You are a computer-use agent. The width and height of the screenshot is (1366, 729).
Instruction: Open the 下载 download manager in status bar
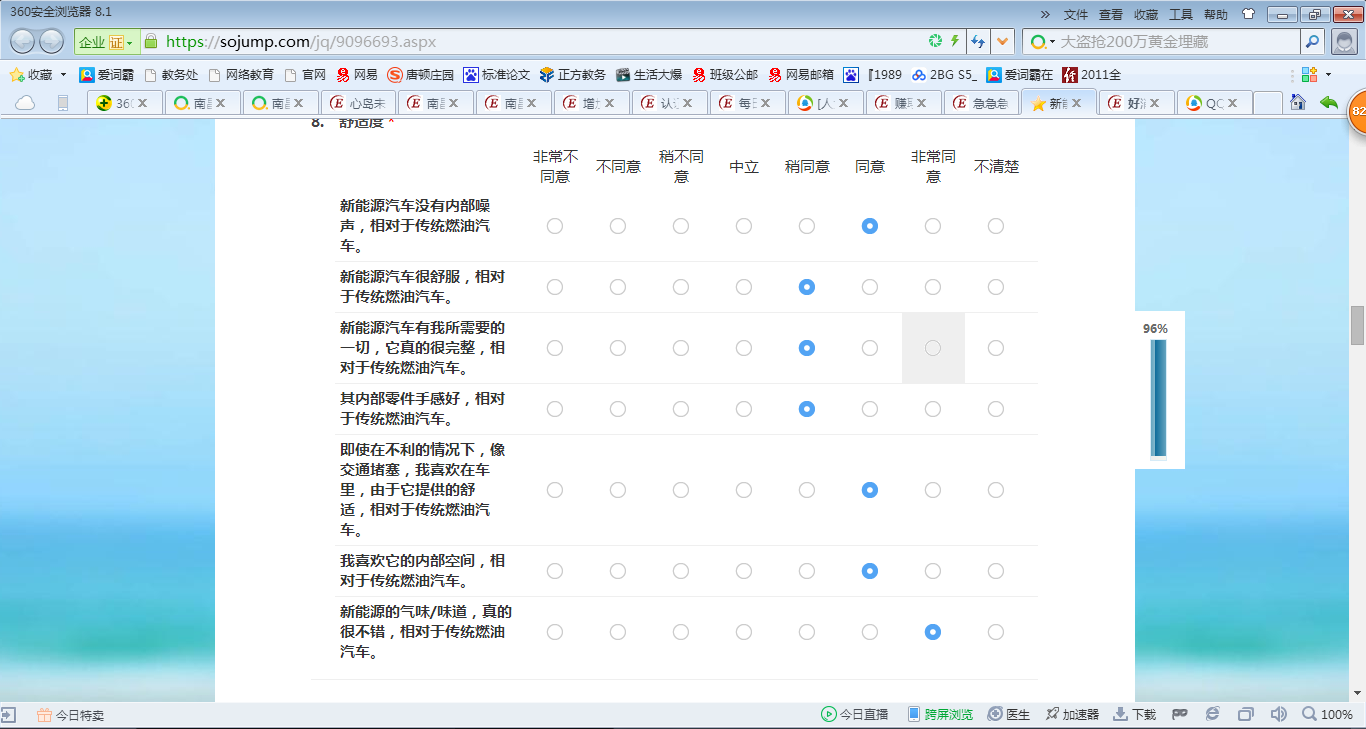coord(1135,714)
